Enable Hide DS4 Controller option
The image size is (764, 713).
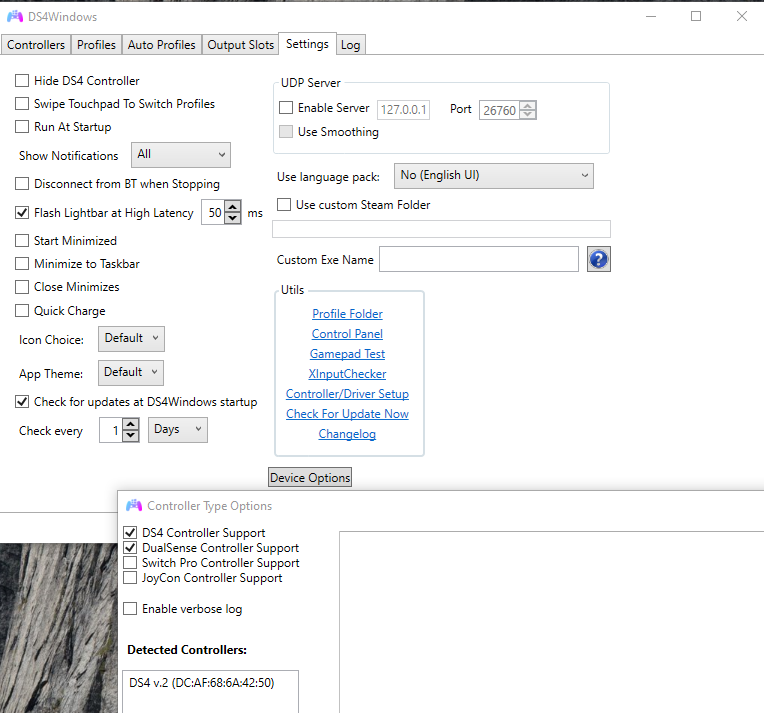(x=22, y=80)
